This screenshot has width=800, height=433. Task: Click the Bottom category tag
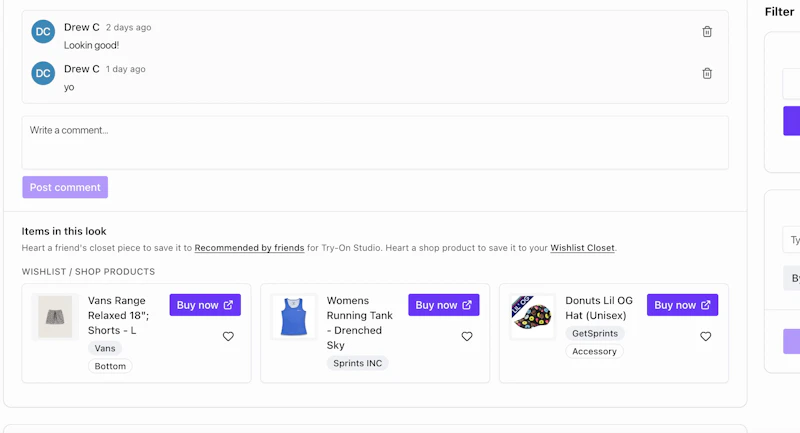[110, 366]
